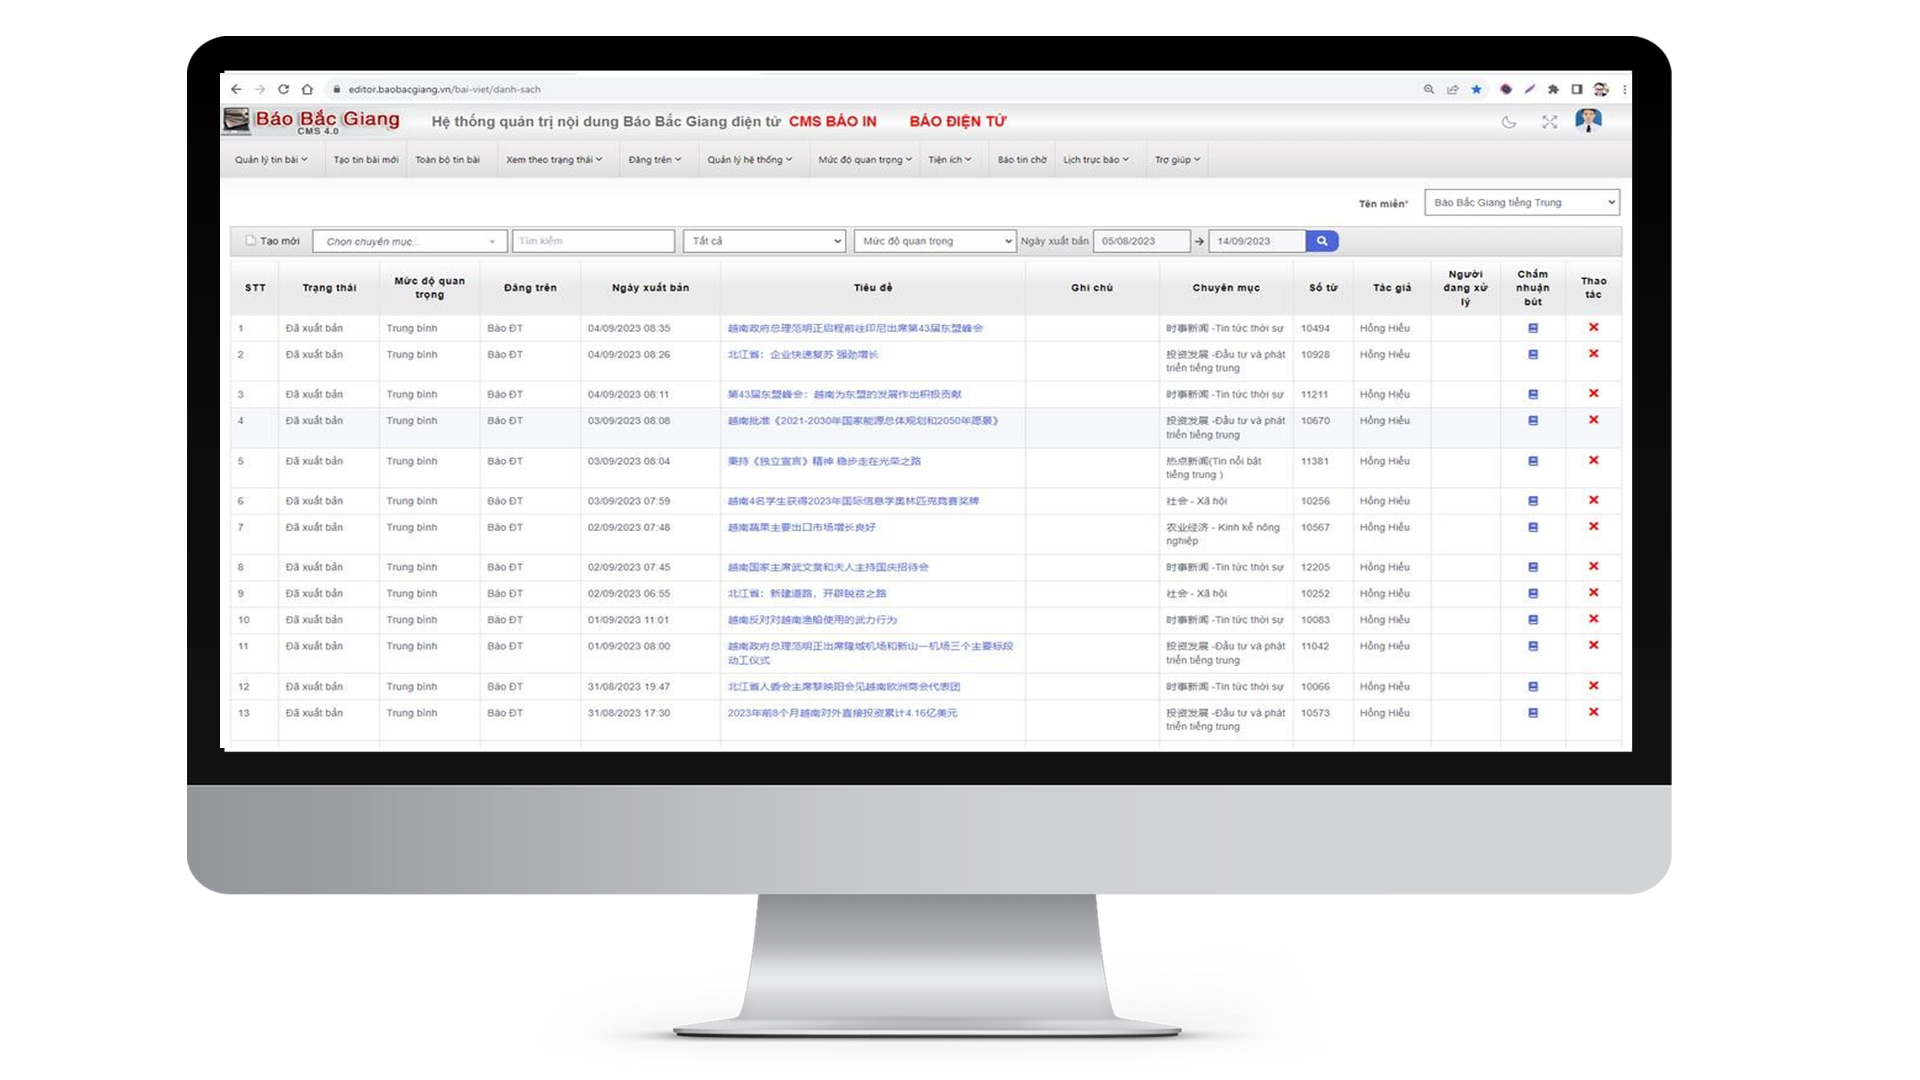Click the Tìm kiếm search field
1920x1080 pixels.
(x=593, y=241)
